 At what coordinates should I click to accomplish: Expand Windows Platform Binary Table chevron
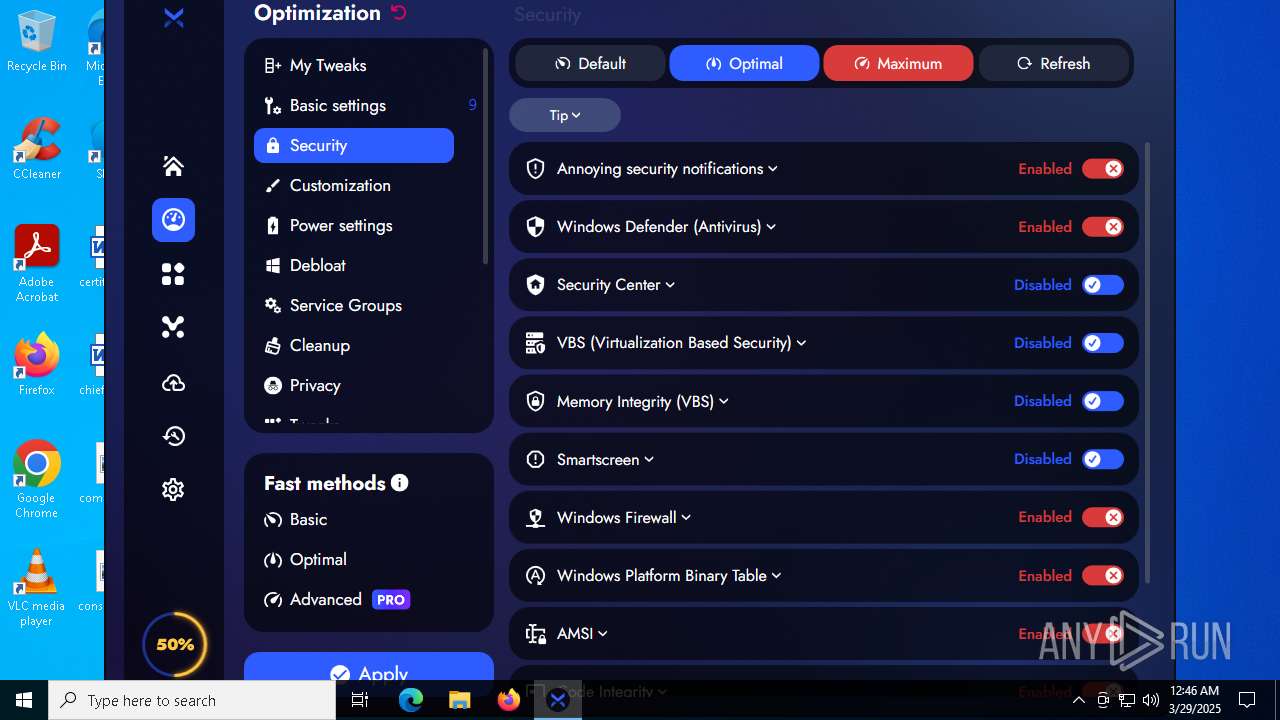776,575
